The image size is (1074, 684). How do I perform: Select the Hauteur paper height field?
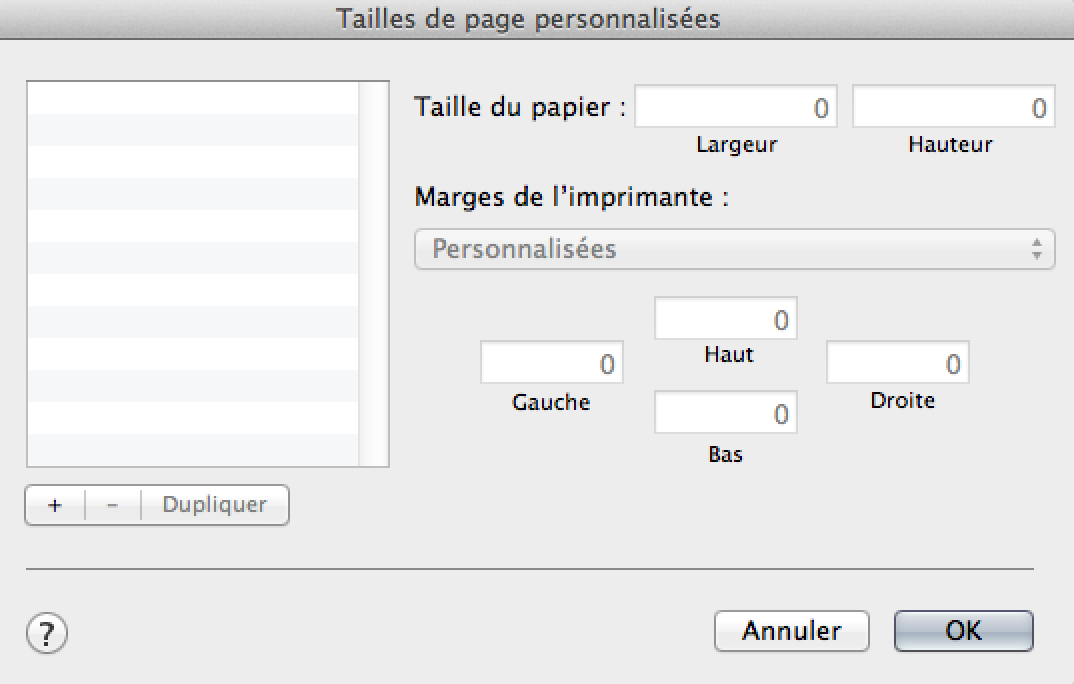point(953,108)
